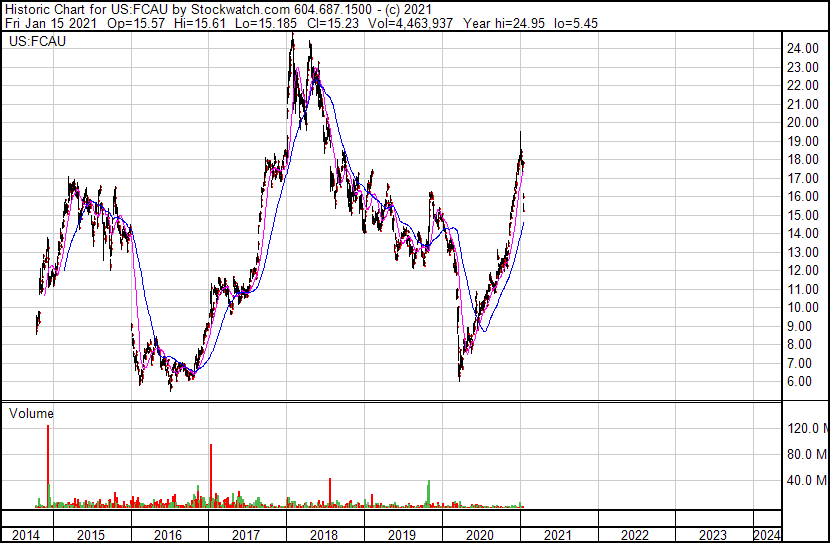Select the 2020 year label

click(480, 535)
